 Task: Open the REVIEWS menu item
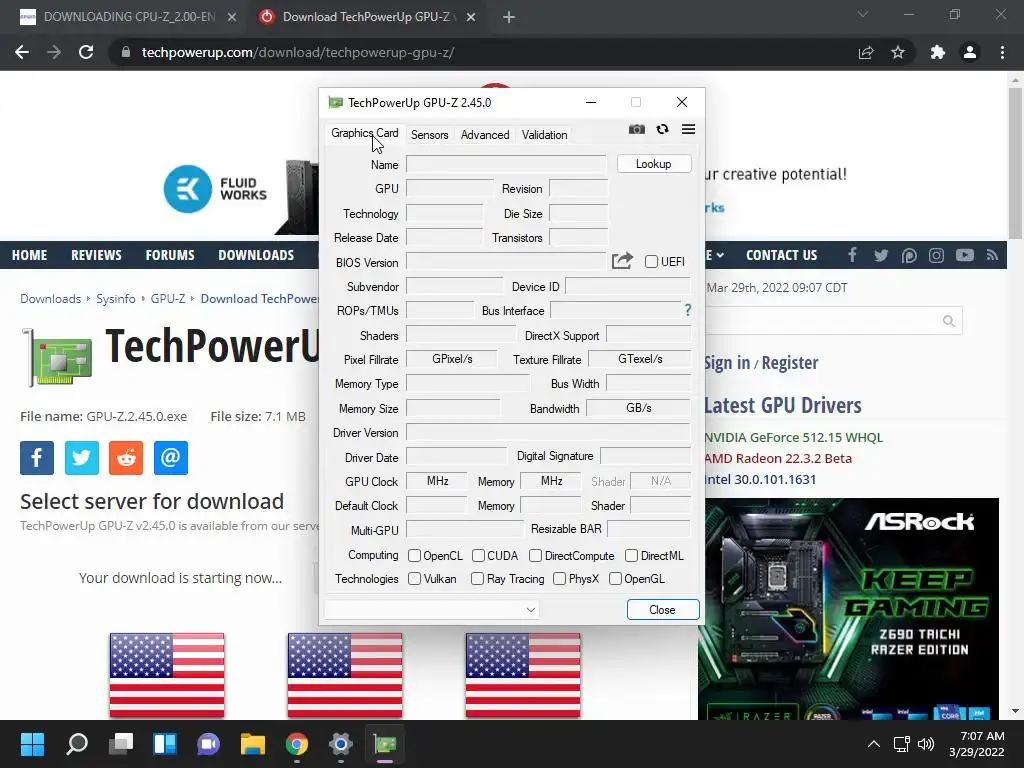pos(96,255)
